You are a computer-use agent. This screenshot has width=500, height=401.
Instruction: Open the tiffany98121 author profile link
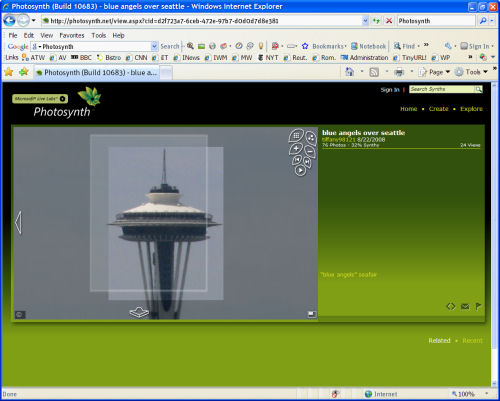pyautogui.click(x=339, y=139)
